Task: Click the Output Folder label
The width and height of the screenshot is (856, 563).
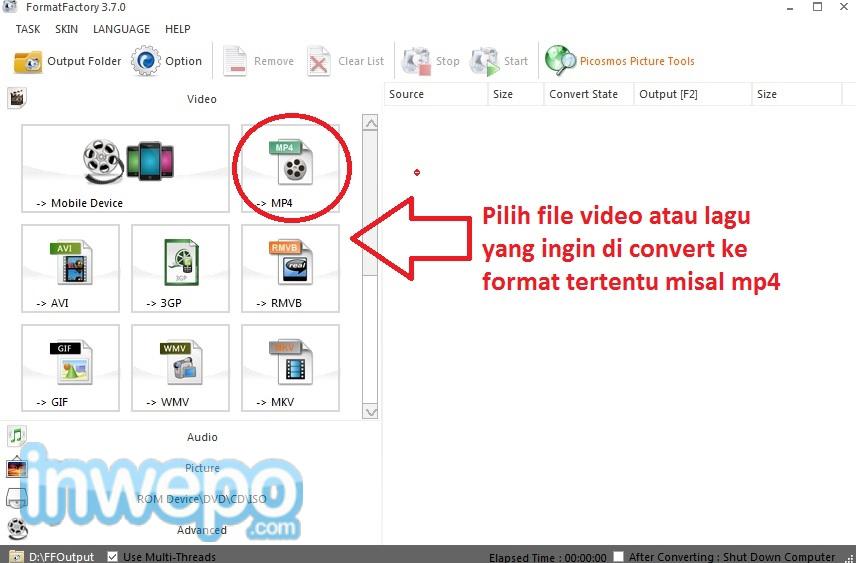Action: tap(84, 61)
